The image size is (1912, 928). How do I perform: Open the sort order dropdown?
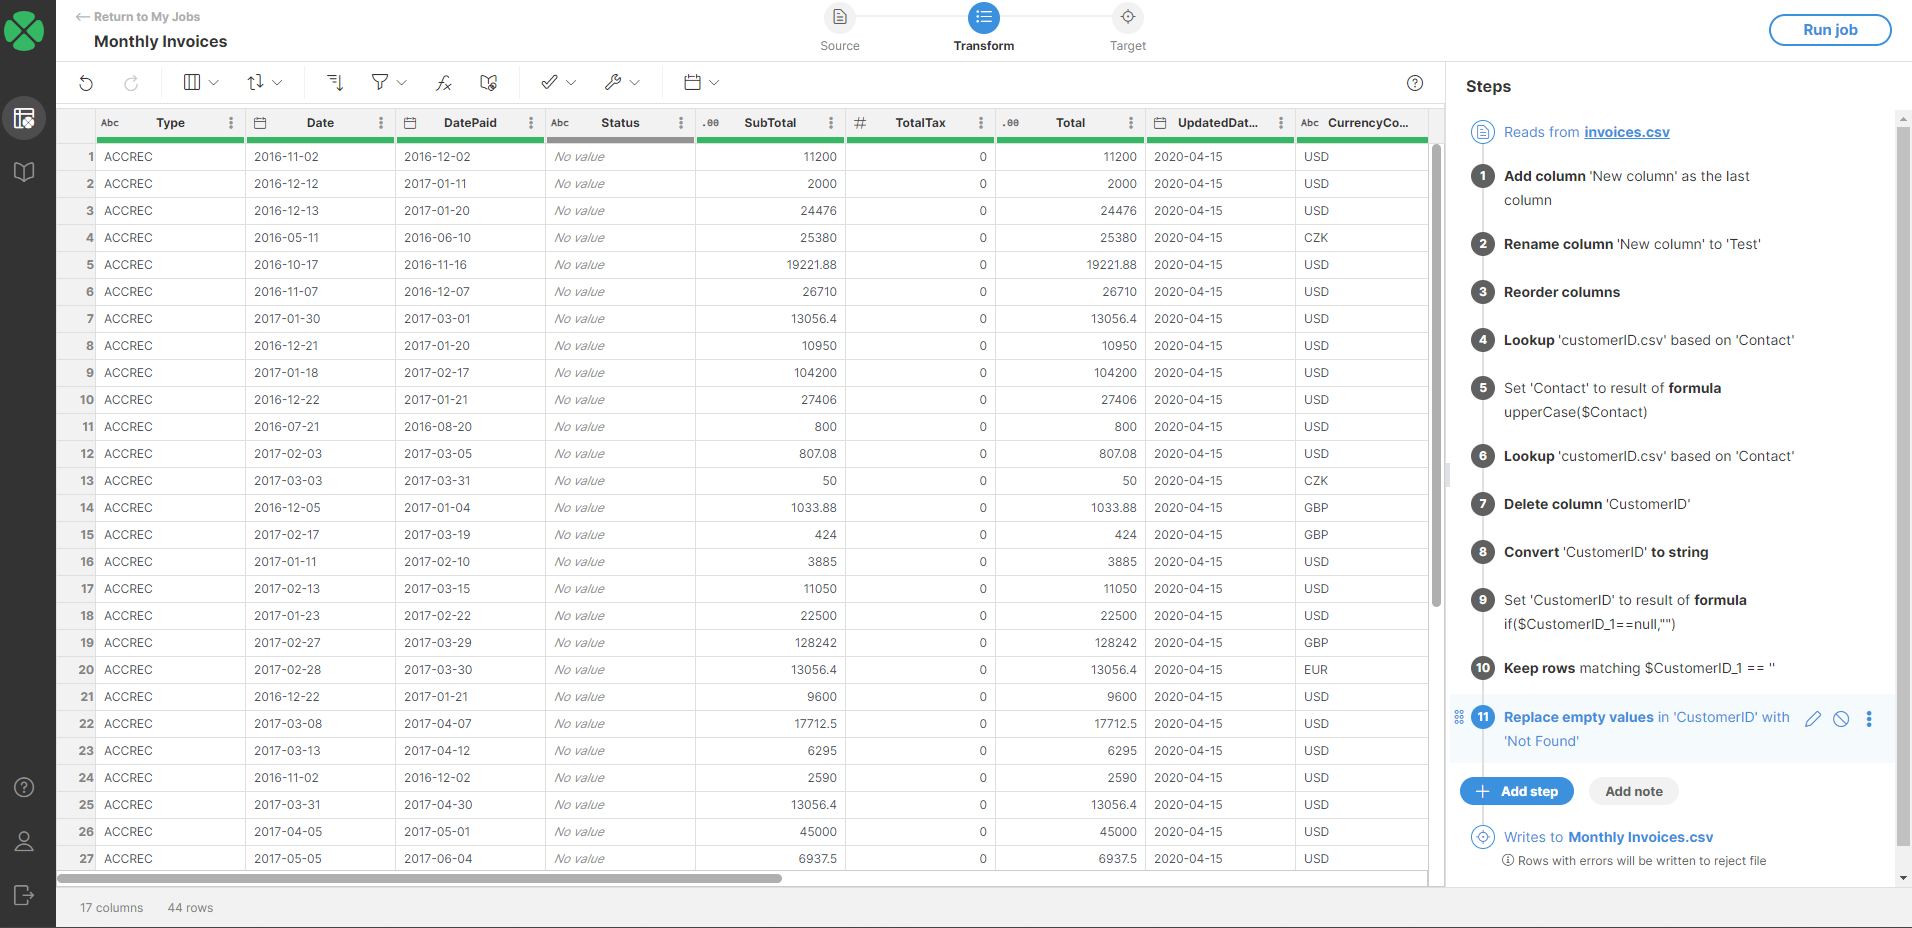click(264, 83)
